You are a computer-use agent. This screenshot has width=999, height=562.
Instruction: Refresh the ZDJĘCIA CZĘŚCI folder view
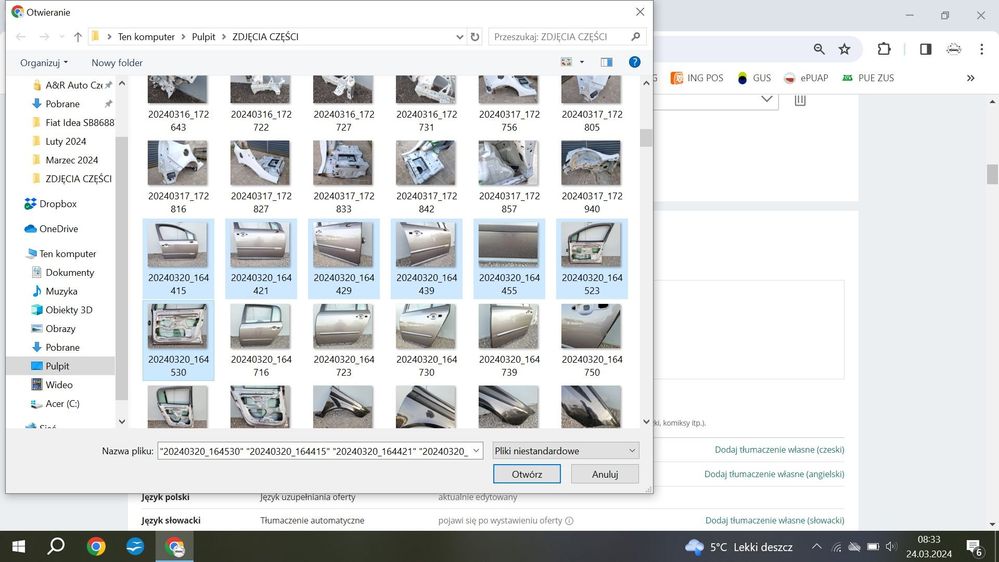pos(474,37)
